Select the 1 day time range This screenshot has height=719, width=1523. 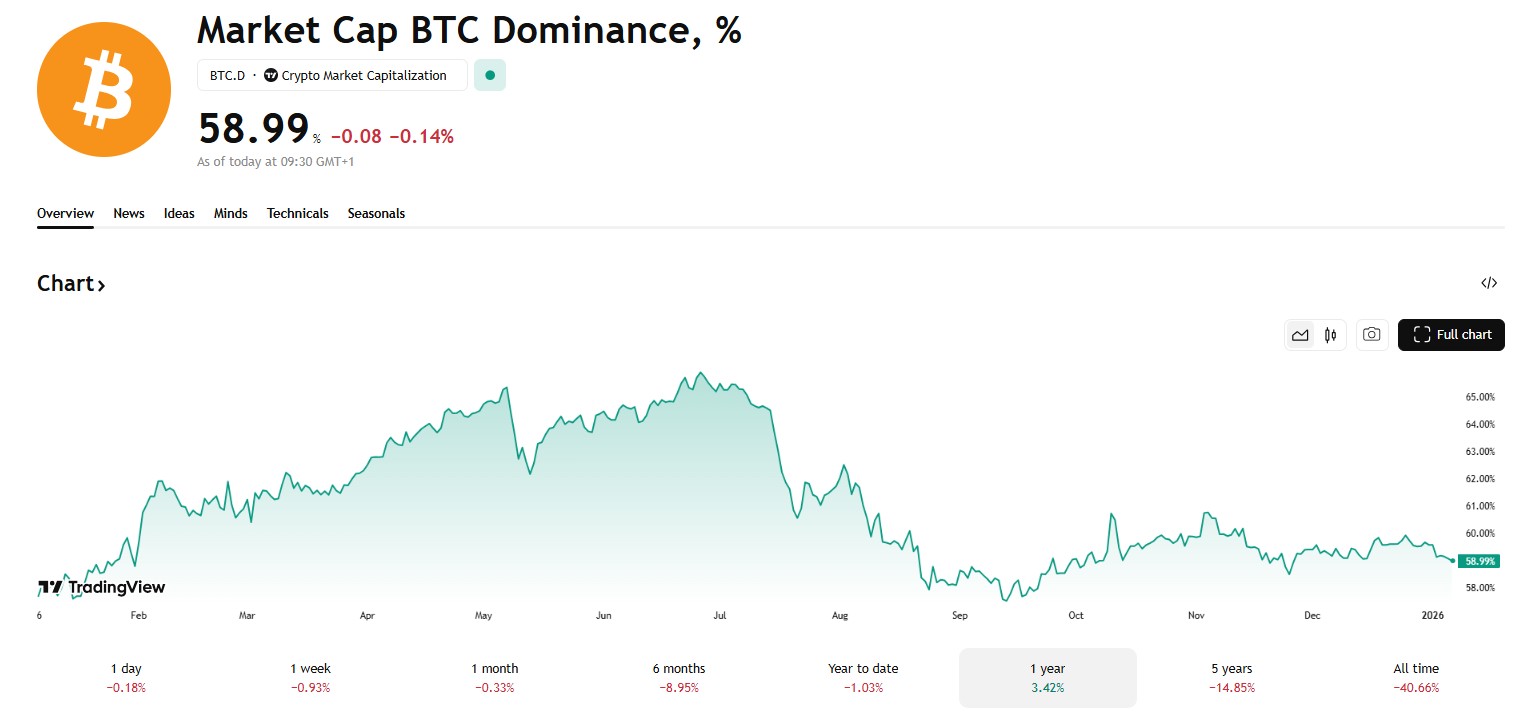(126, 677)
